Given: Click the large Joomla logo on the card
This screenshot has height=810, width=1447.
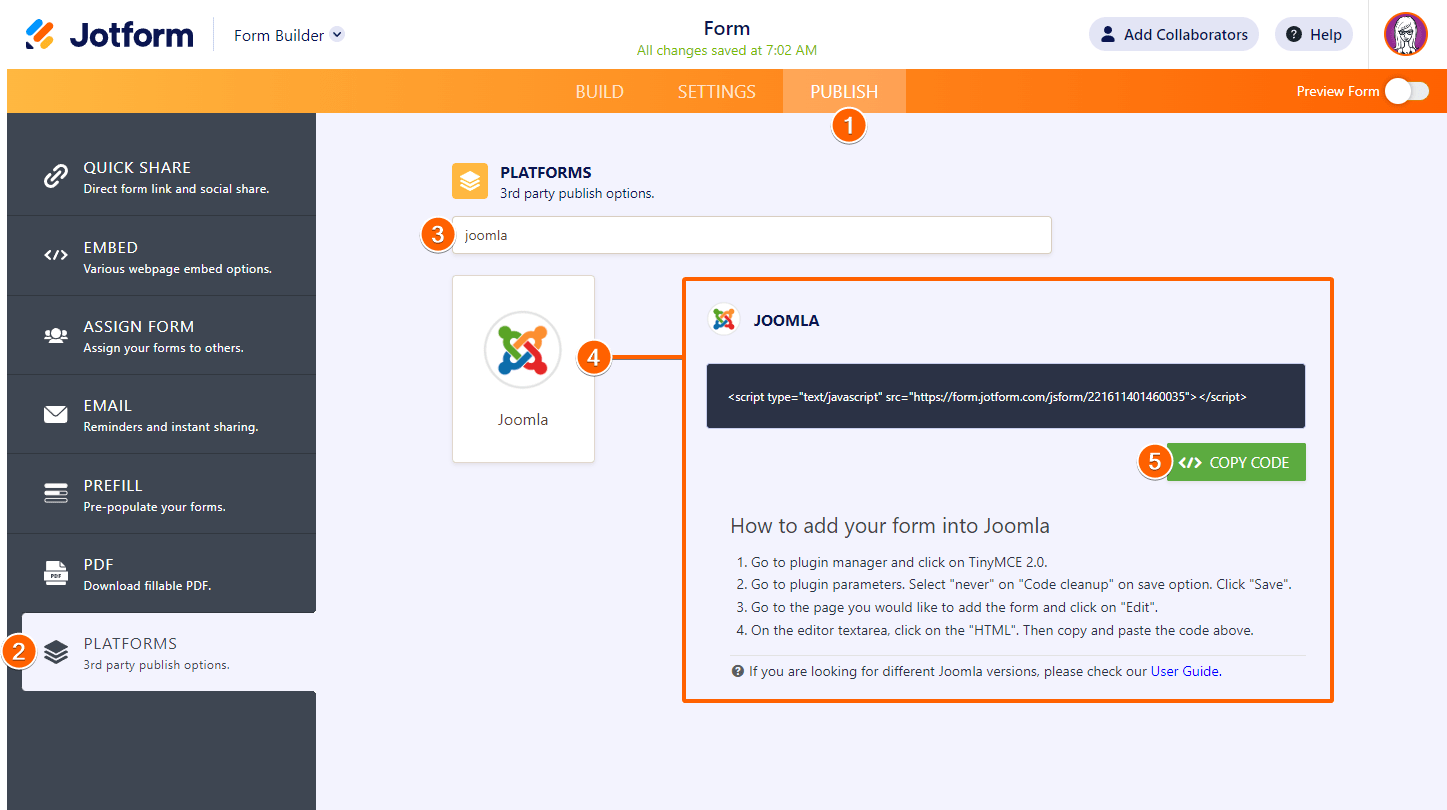Looking at the screenshot, I should 523,350.
